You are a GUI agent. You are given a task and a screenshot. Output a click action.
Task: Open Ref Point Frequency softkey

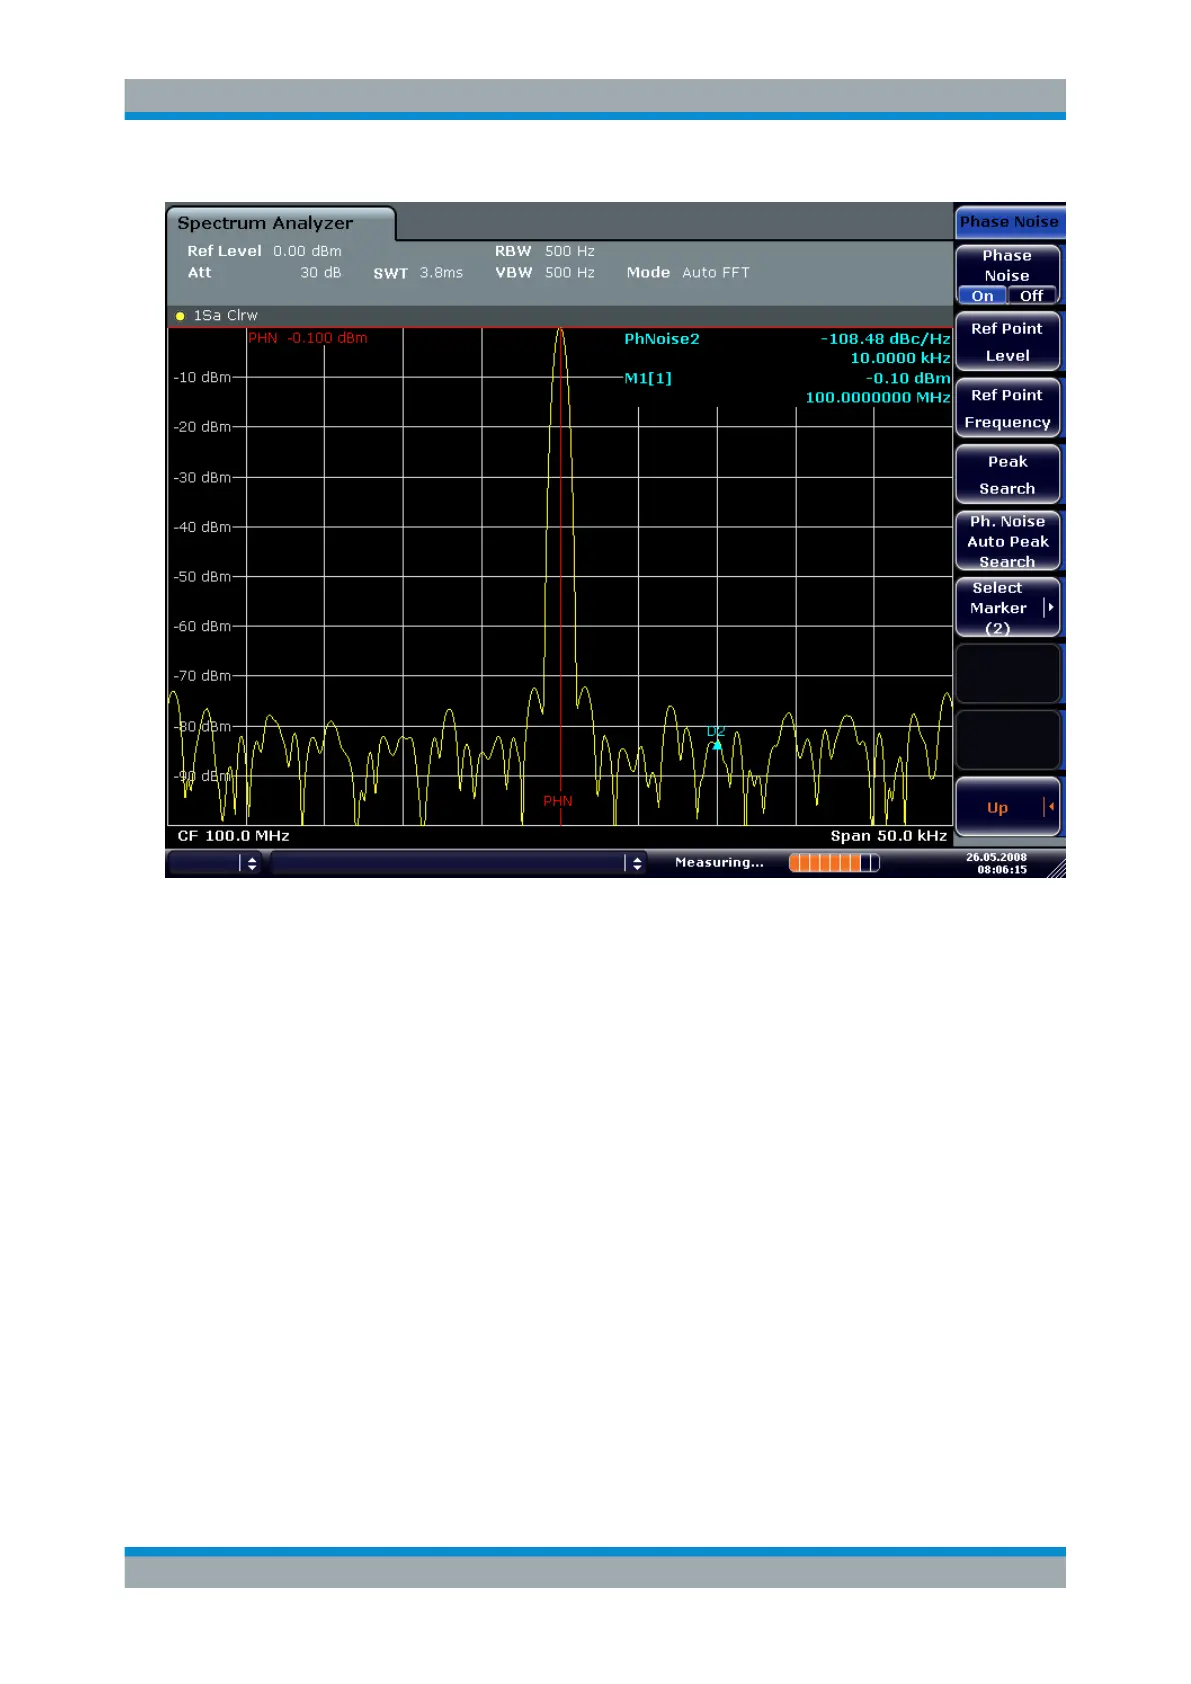pos(1007,409)
